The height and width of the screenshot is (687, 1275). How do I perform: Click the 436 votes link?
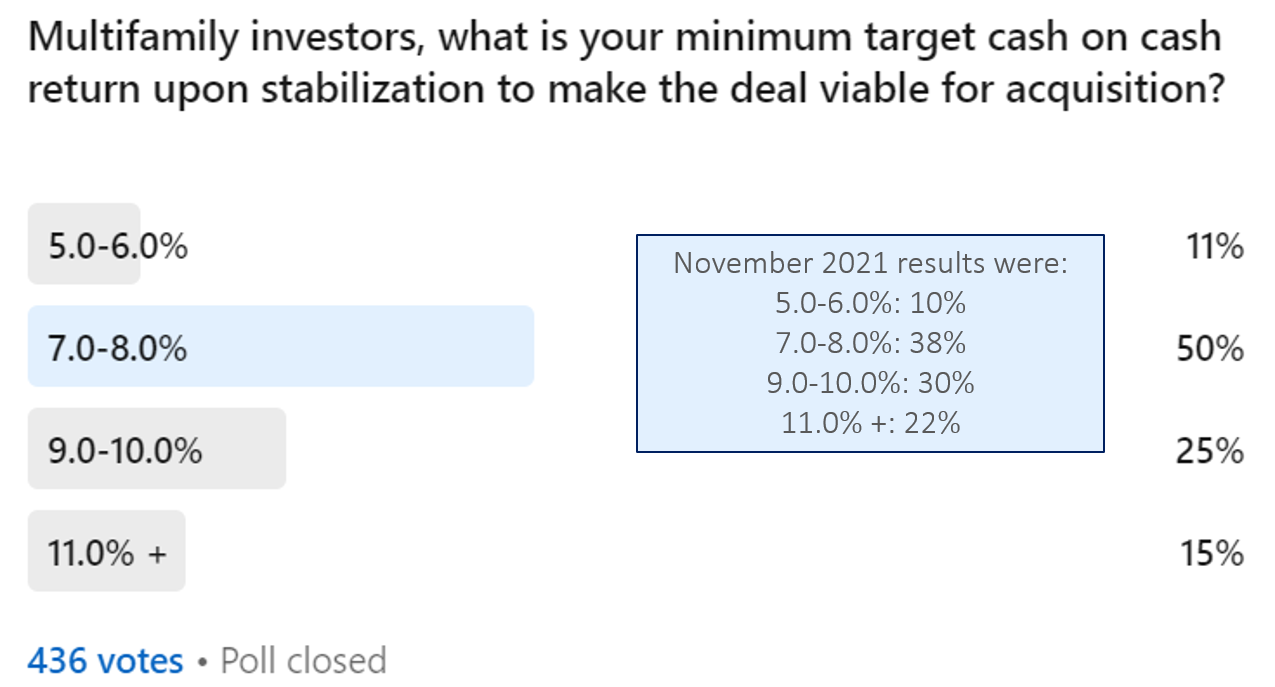click(x=105, y=660)
